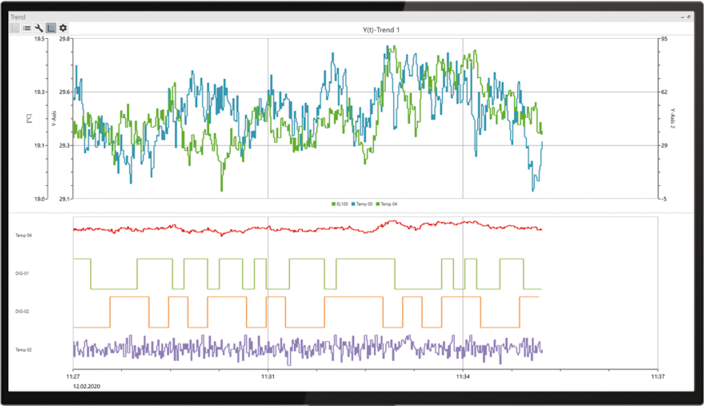The image size is (704, 406).
Task: Click the 11:34 time axis marker
Action: tap(462, 377)
